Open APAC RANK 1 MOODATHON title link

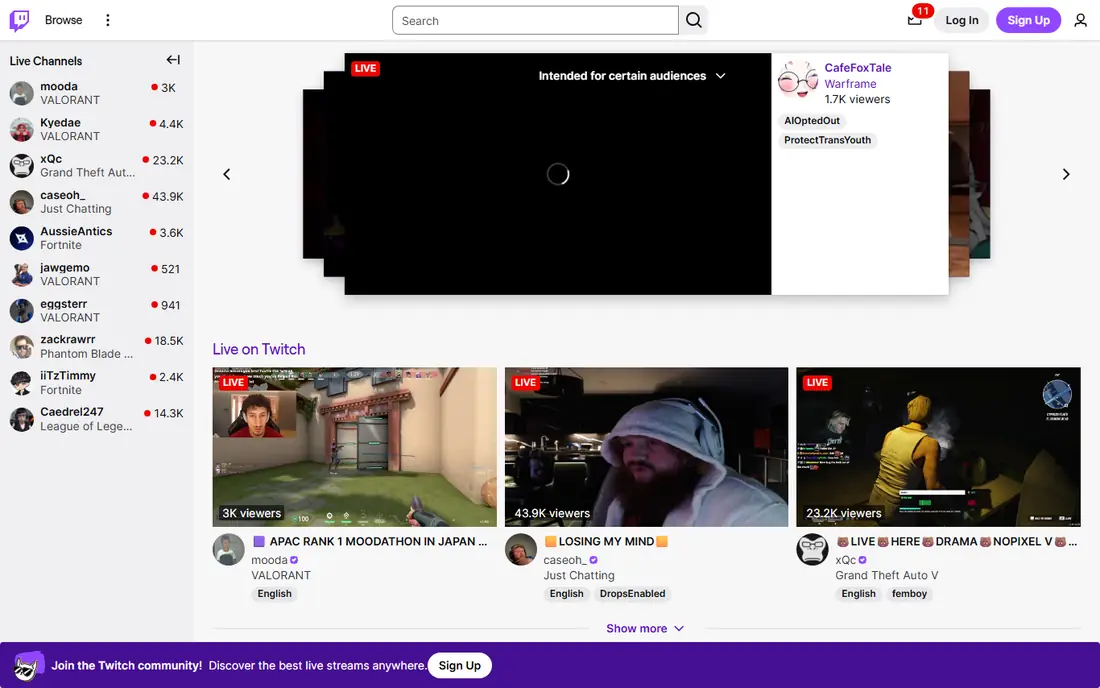click(x=369, y=541)
